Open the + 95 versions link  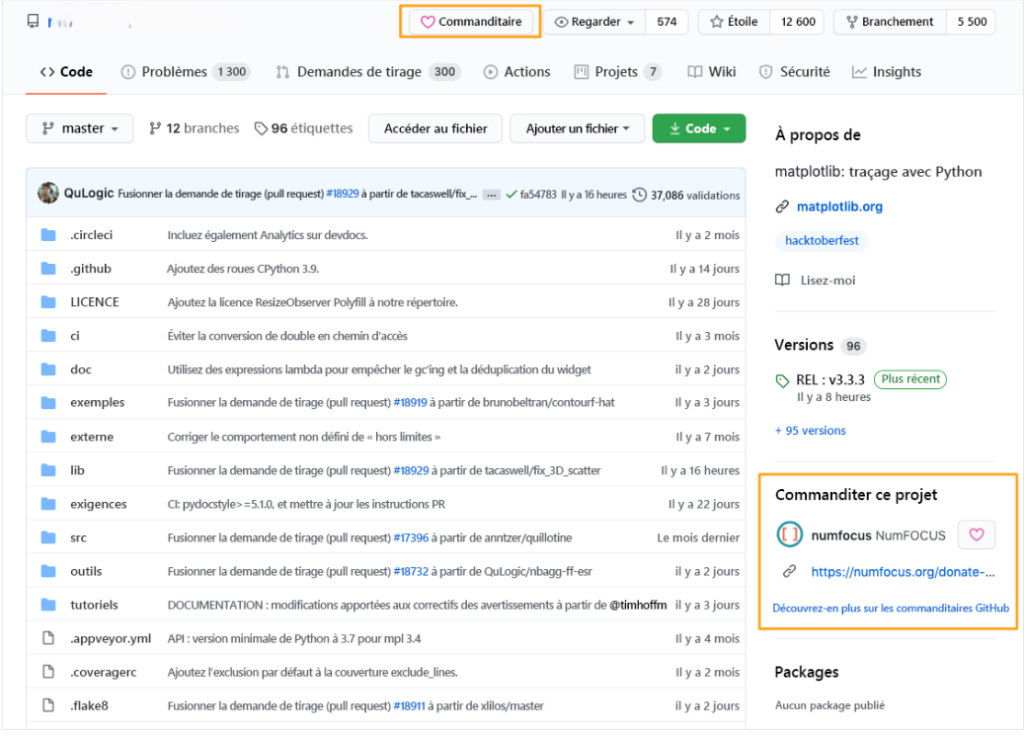click(810, 430)
